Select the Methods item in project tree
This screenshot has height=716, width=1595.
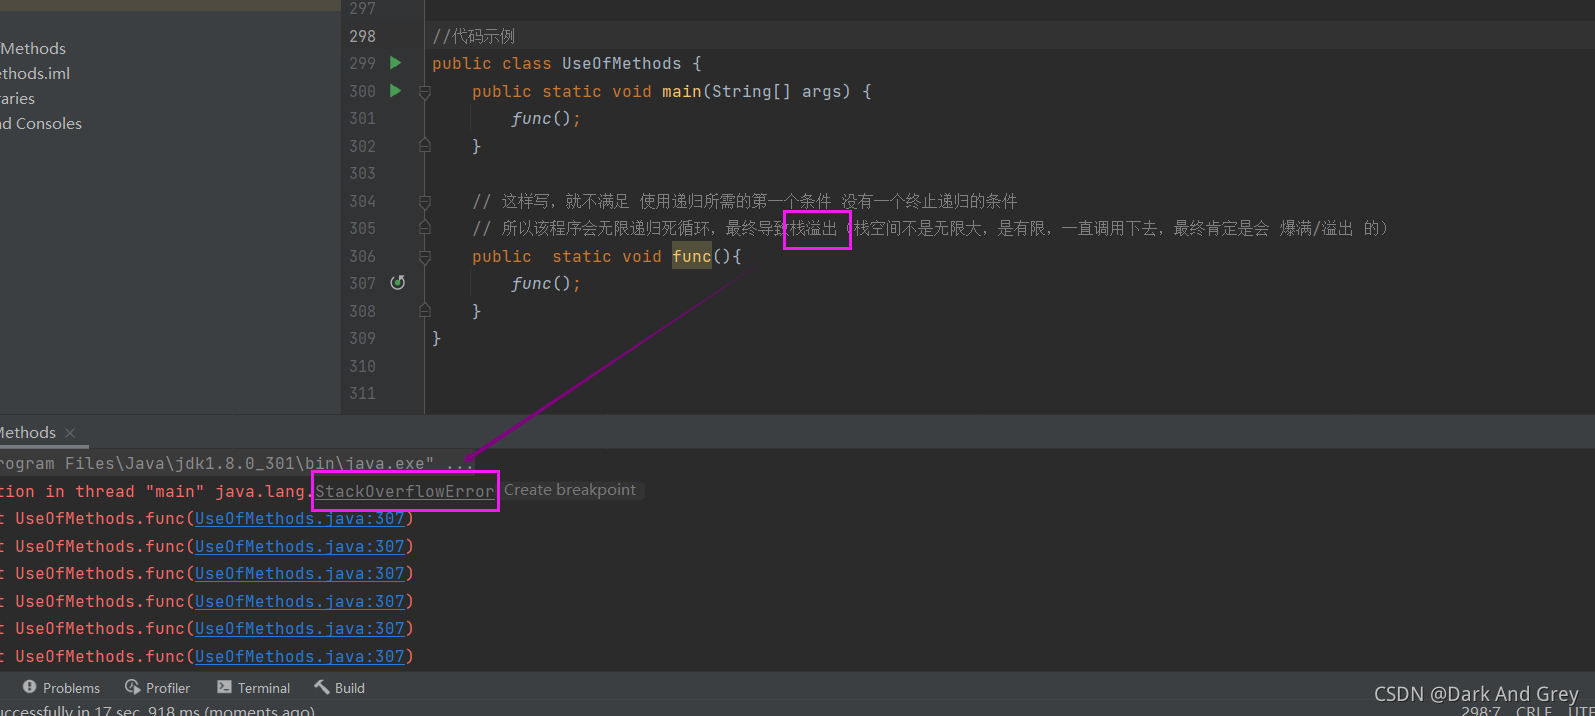(33, 48)
